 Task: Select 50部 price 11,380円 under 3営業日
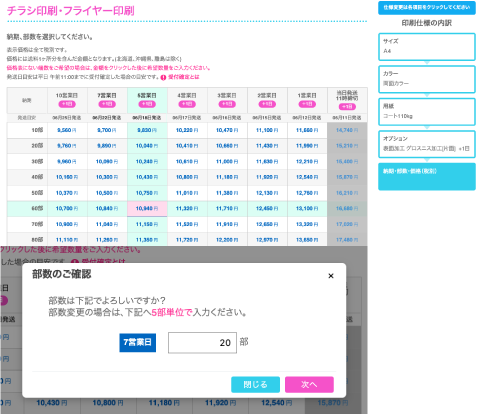[x=227, y=193]
